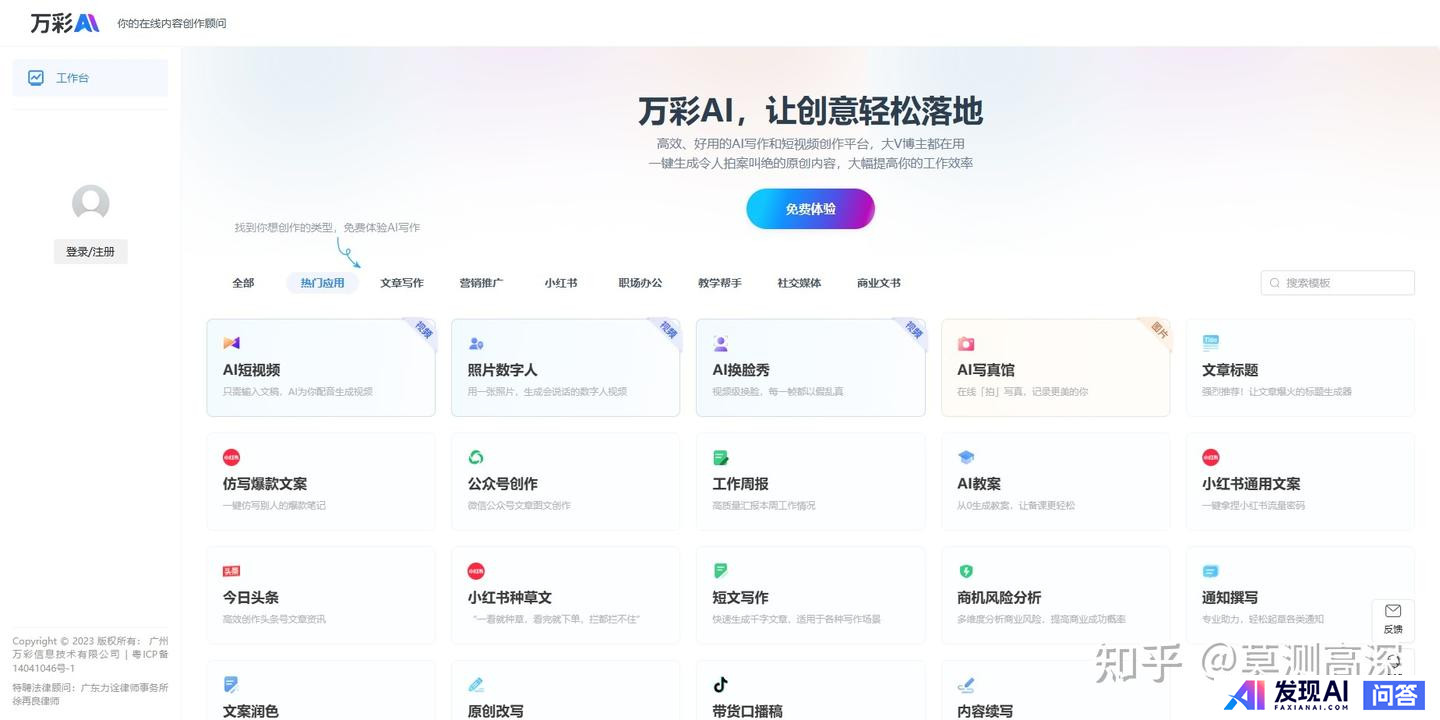Click the AI写真馆 camera icon

click(x=966, y=343)
